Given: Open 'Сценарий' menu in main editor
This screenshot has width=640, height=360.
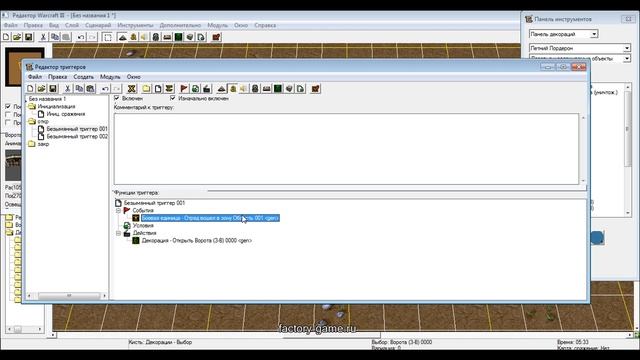Looking at the screenshot, I should point(98,25).
